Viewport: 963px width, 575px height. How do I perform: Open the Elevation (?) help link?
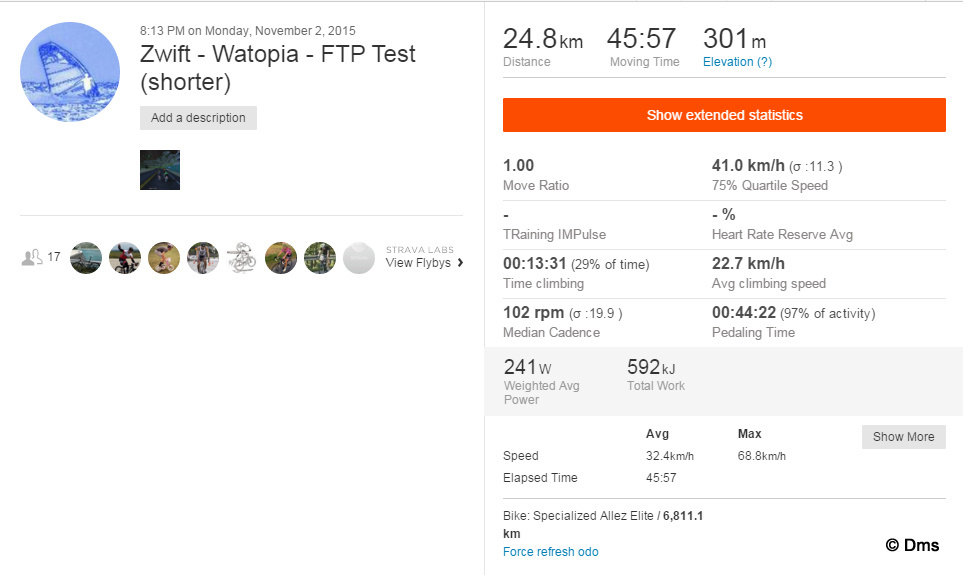tap(737, 62)
